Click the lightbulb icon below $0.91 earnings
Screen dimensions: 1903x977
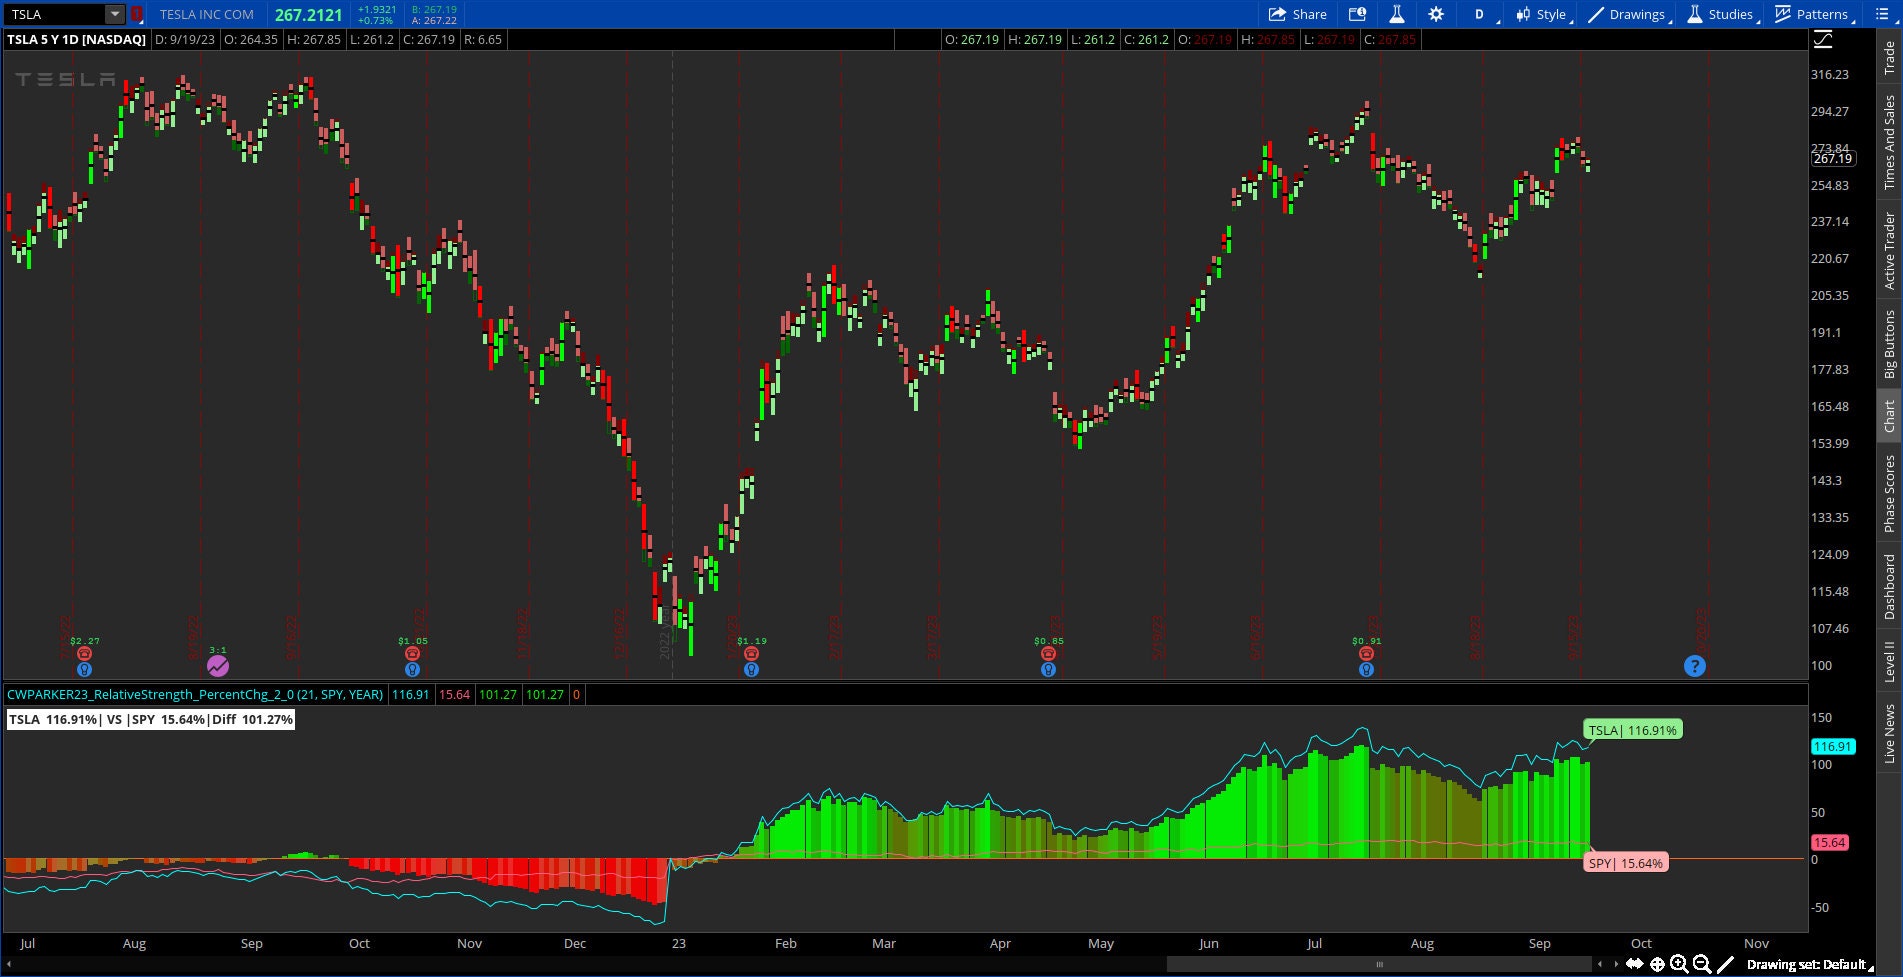tap(1366, 669)
